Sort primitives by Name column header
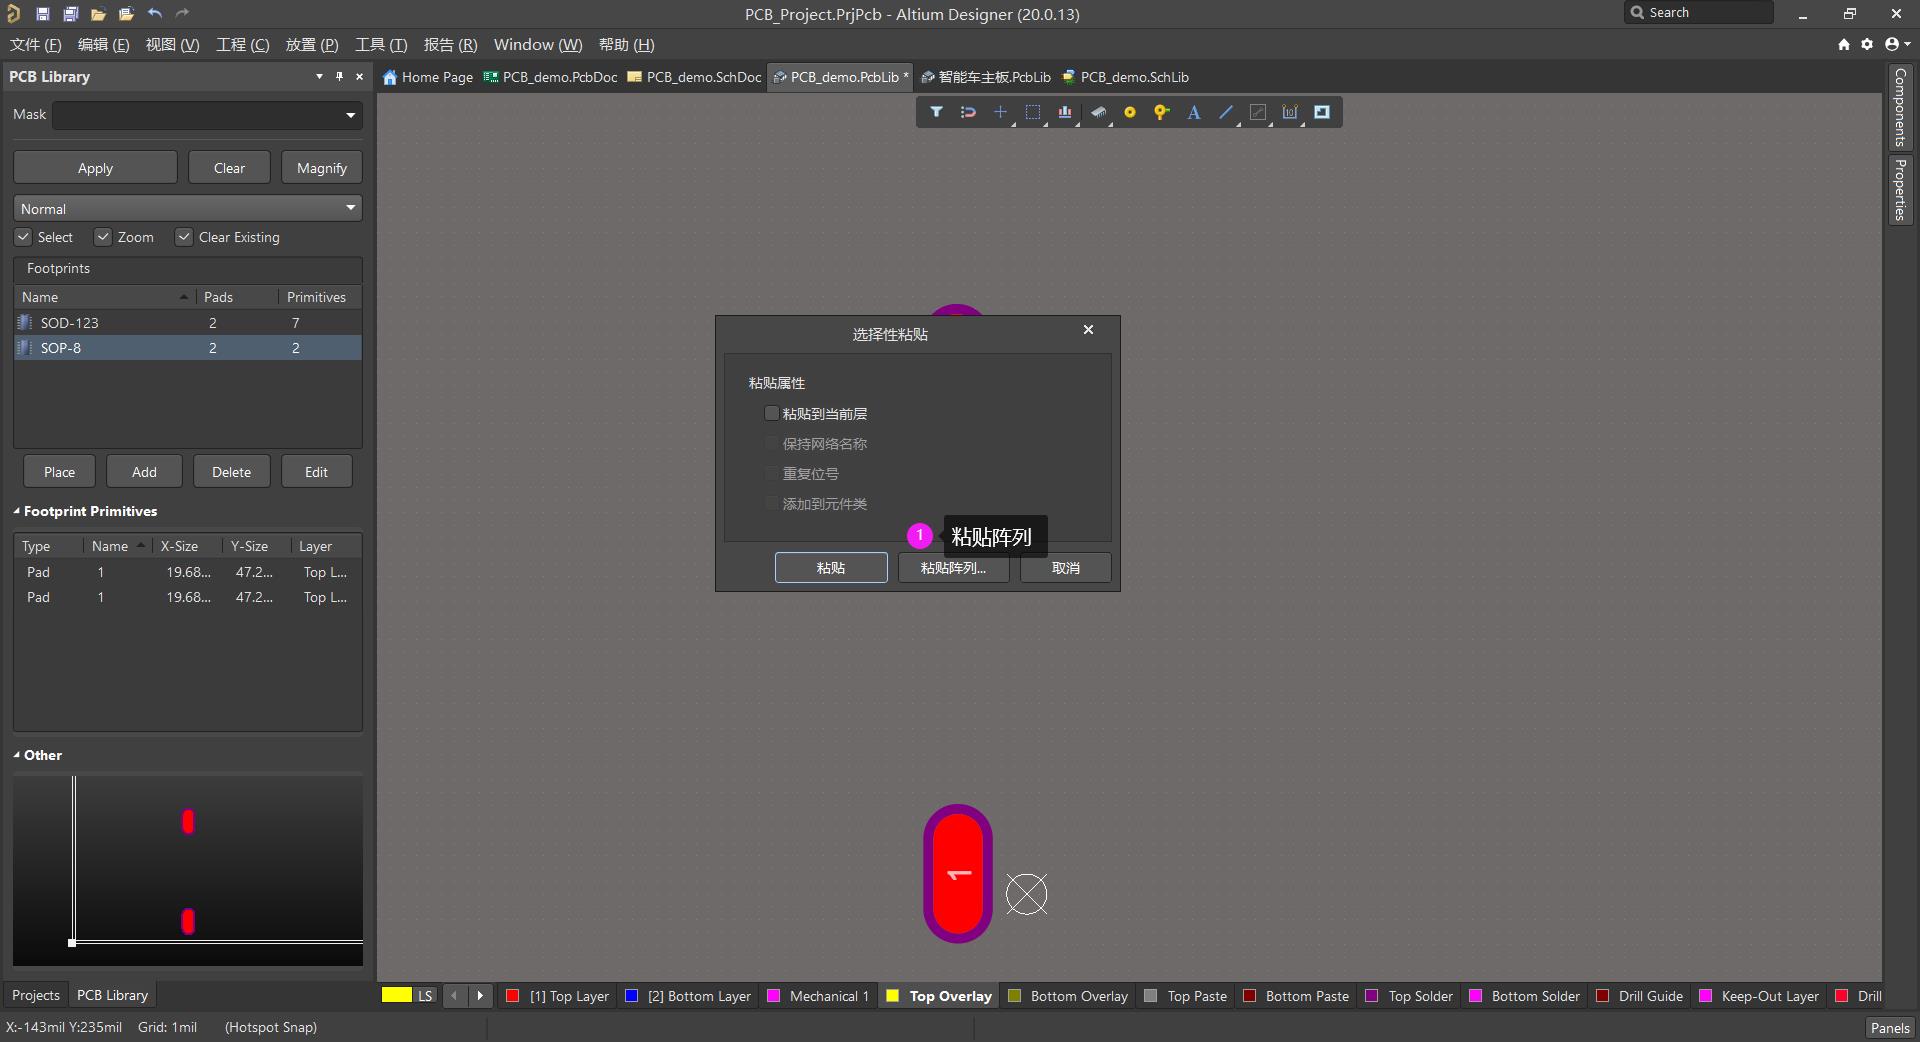 118,546
